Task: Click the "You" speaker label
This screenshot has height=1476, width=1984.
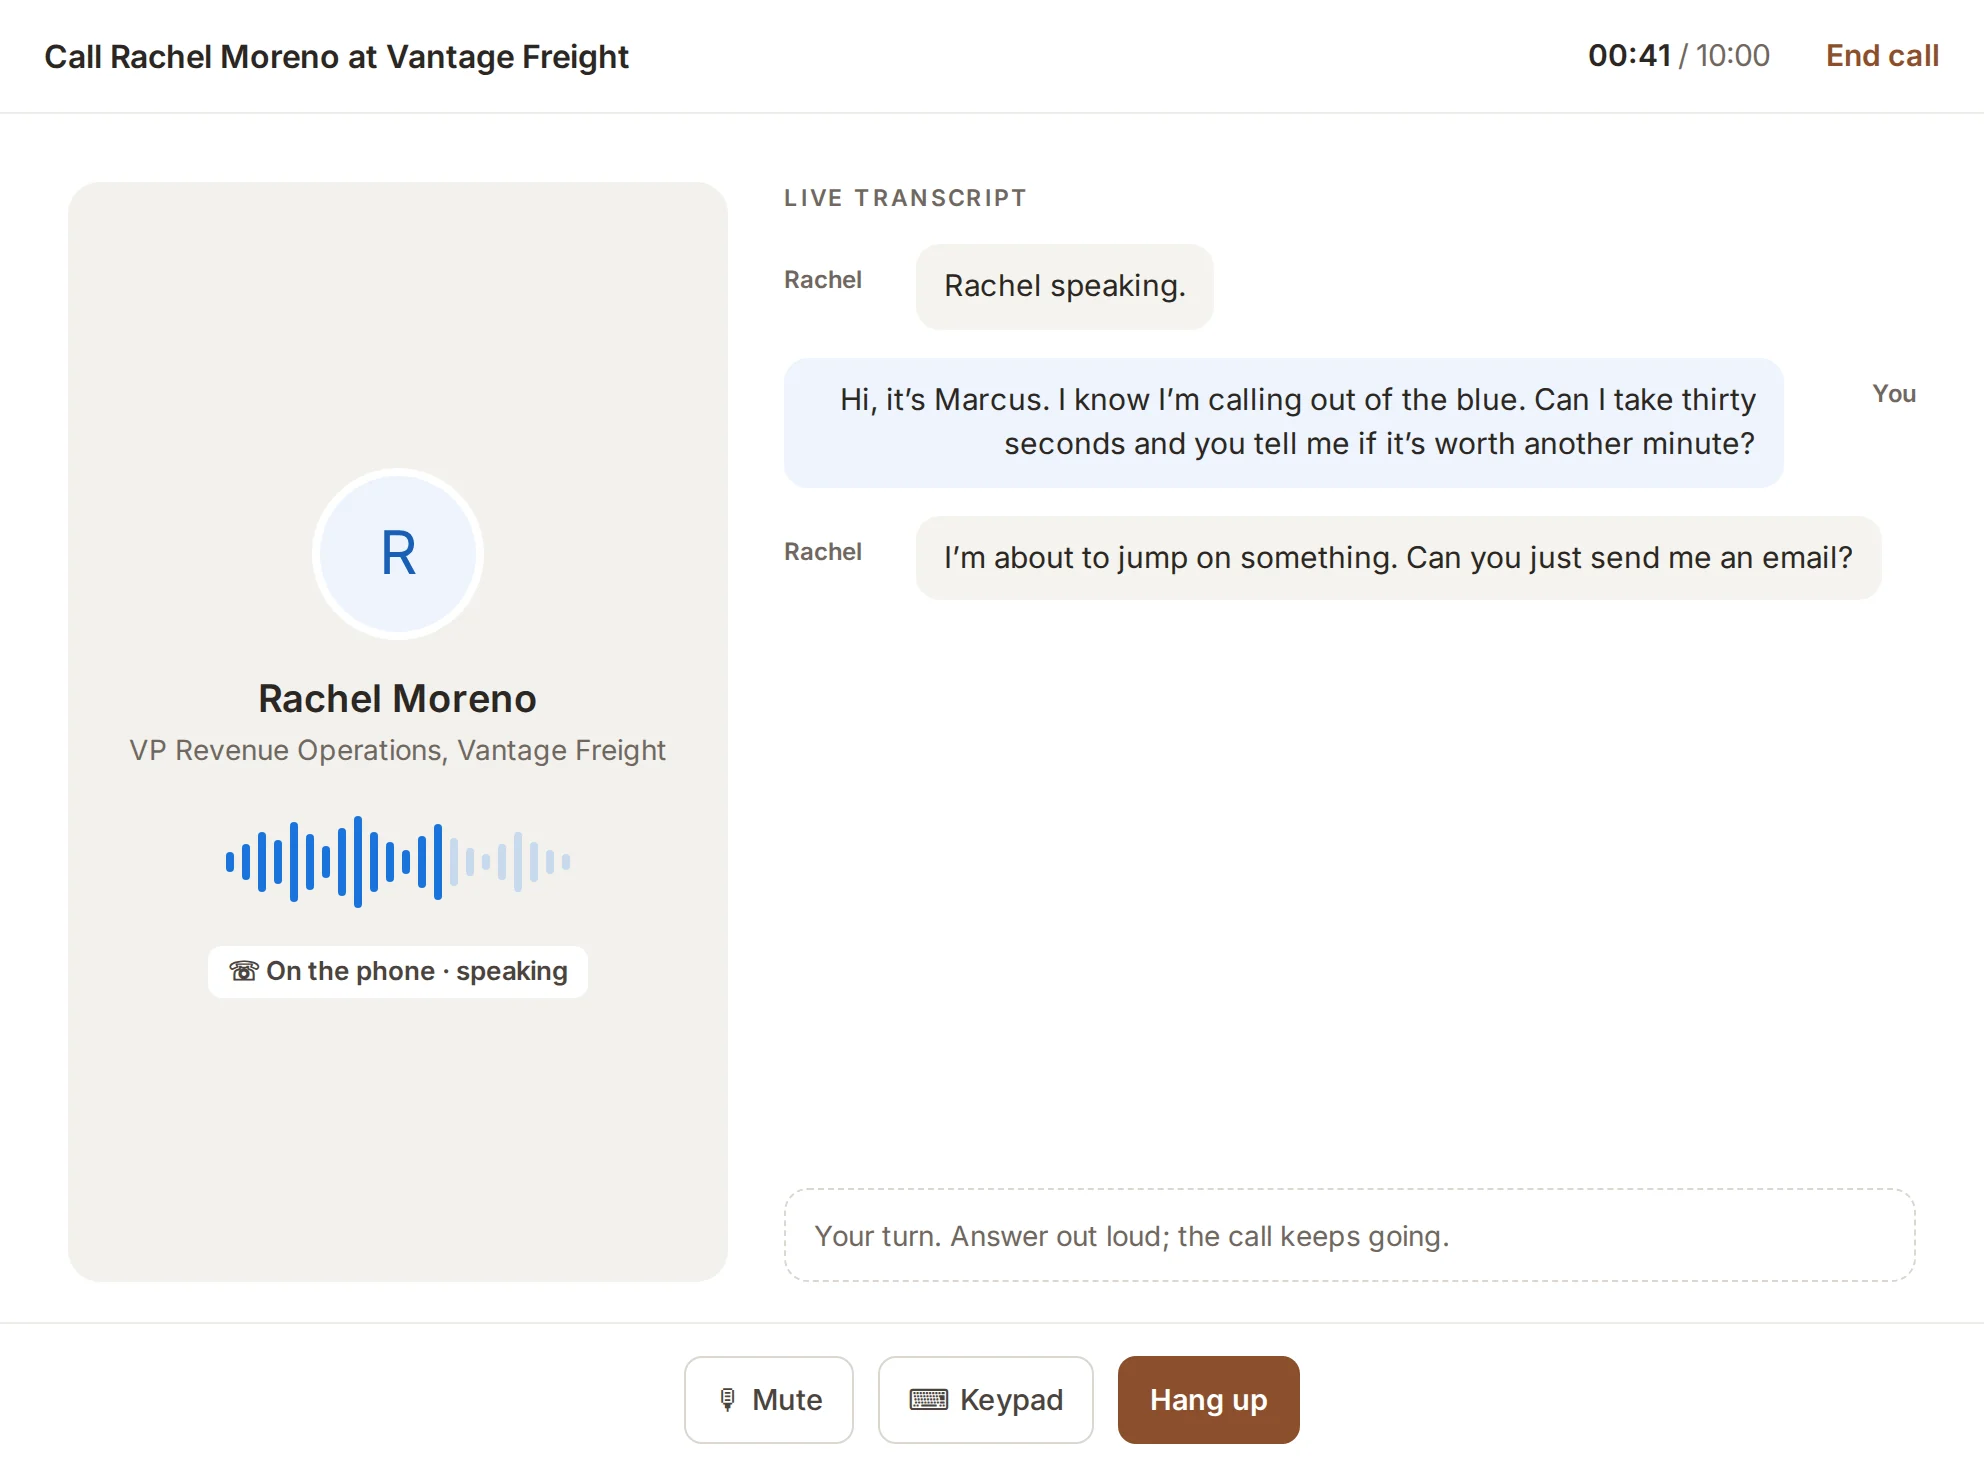Action: (1894, 394)
